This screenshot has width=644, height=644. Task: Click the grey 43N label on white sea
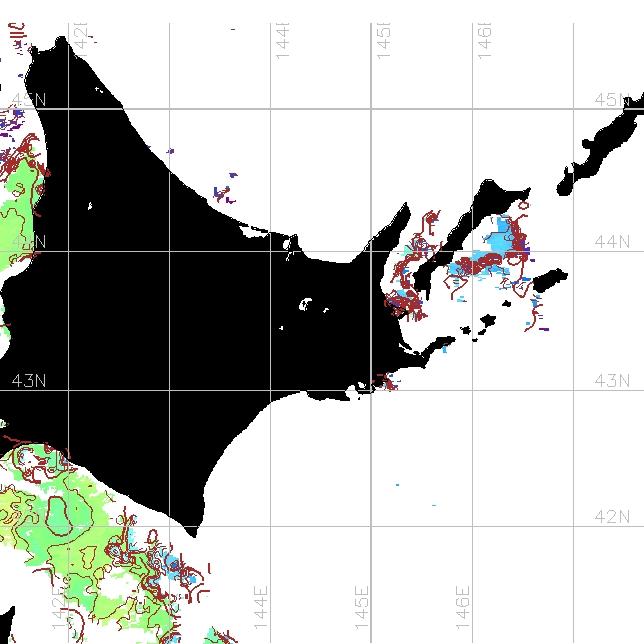click(x=612, y=381)
